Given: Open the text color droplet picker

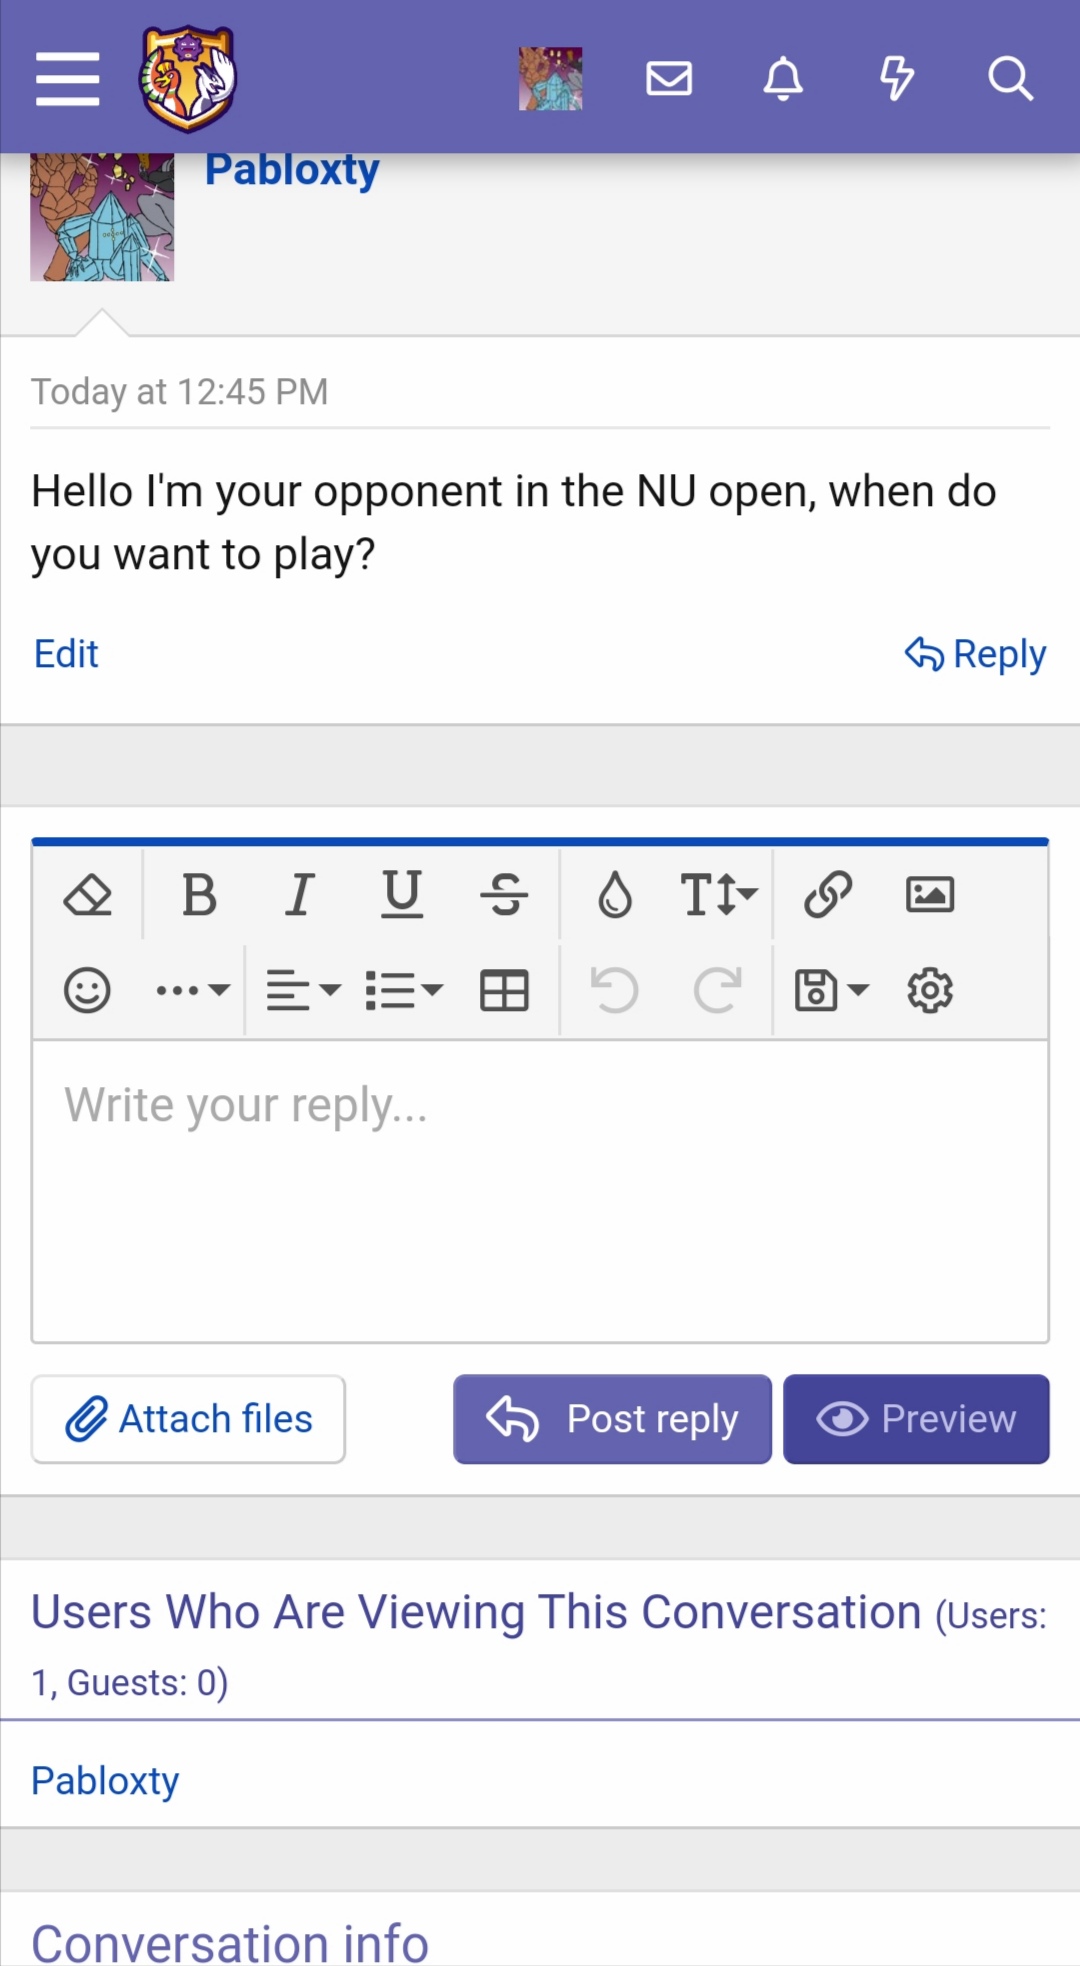Looking at the screenshot, I should coord(615,894).
